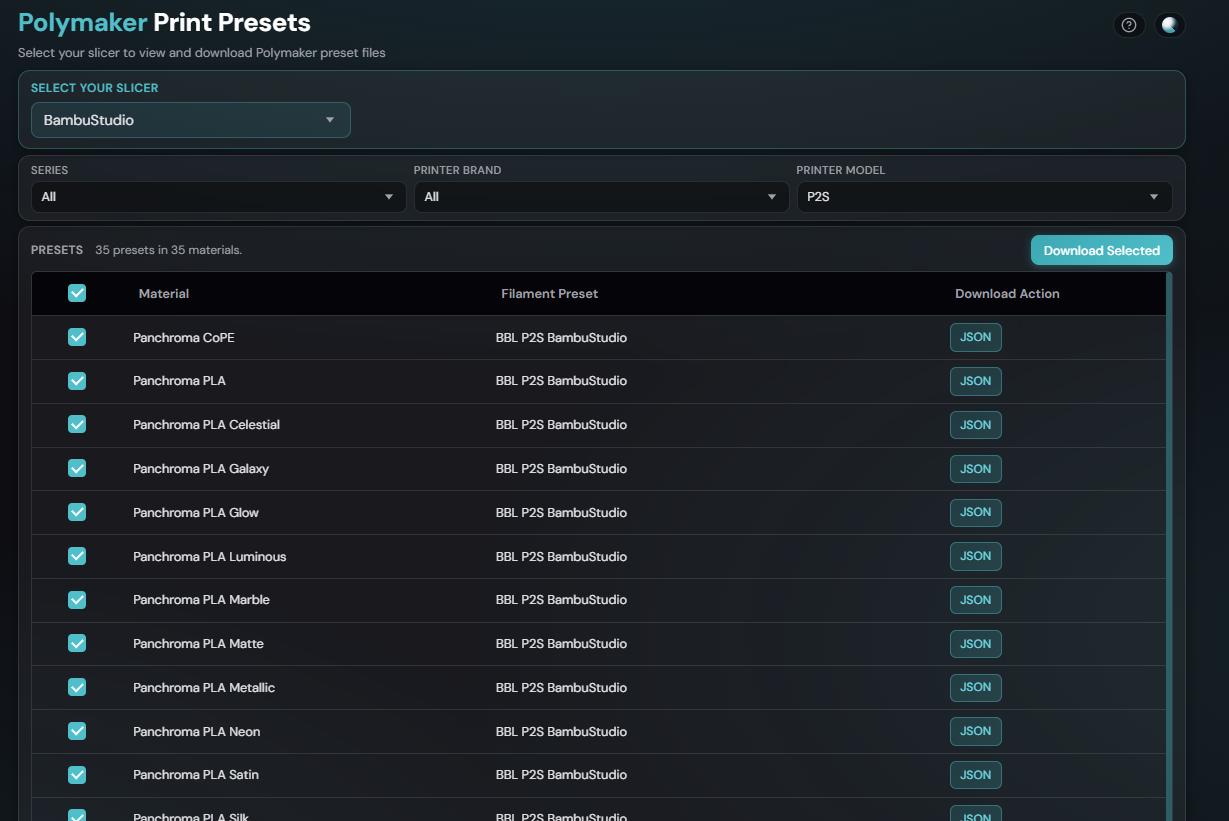Toggle the select-all header checkbox
Viewport: 1229px width, 821px height.
(x=77, y=293)
